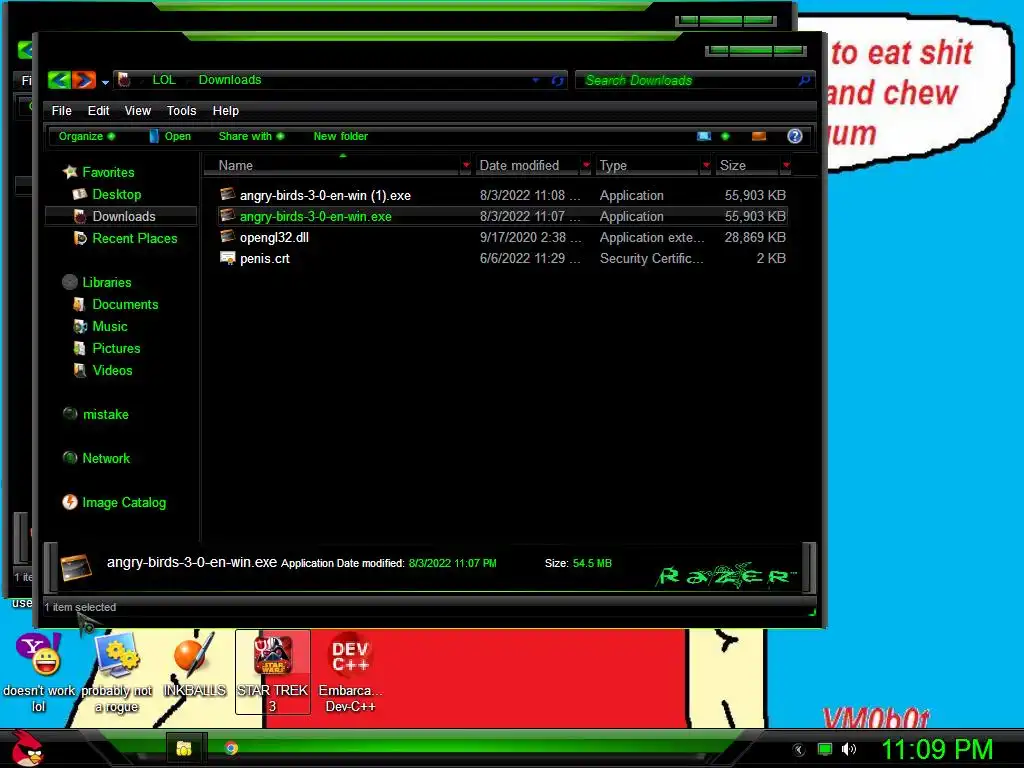The width and height of the screenshot is (1024, 768).
Task: Open the Edit menu
Action: 99,110
